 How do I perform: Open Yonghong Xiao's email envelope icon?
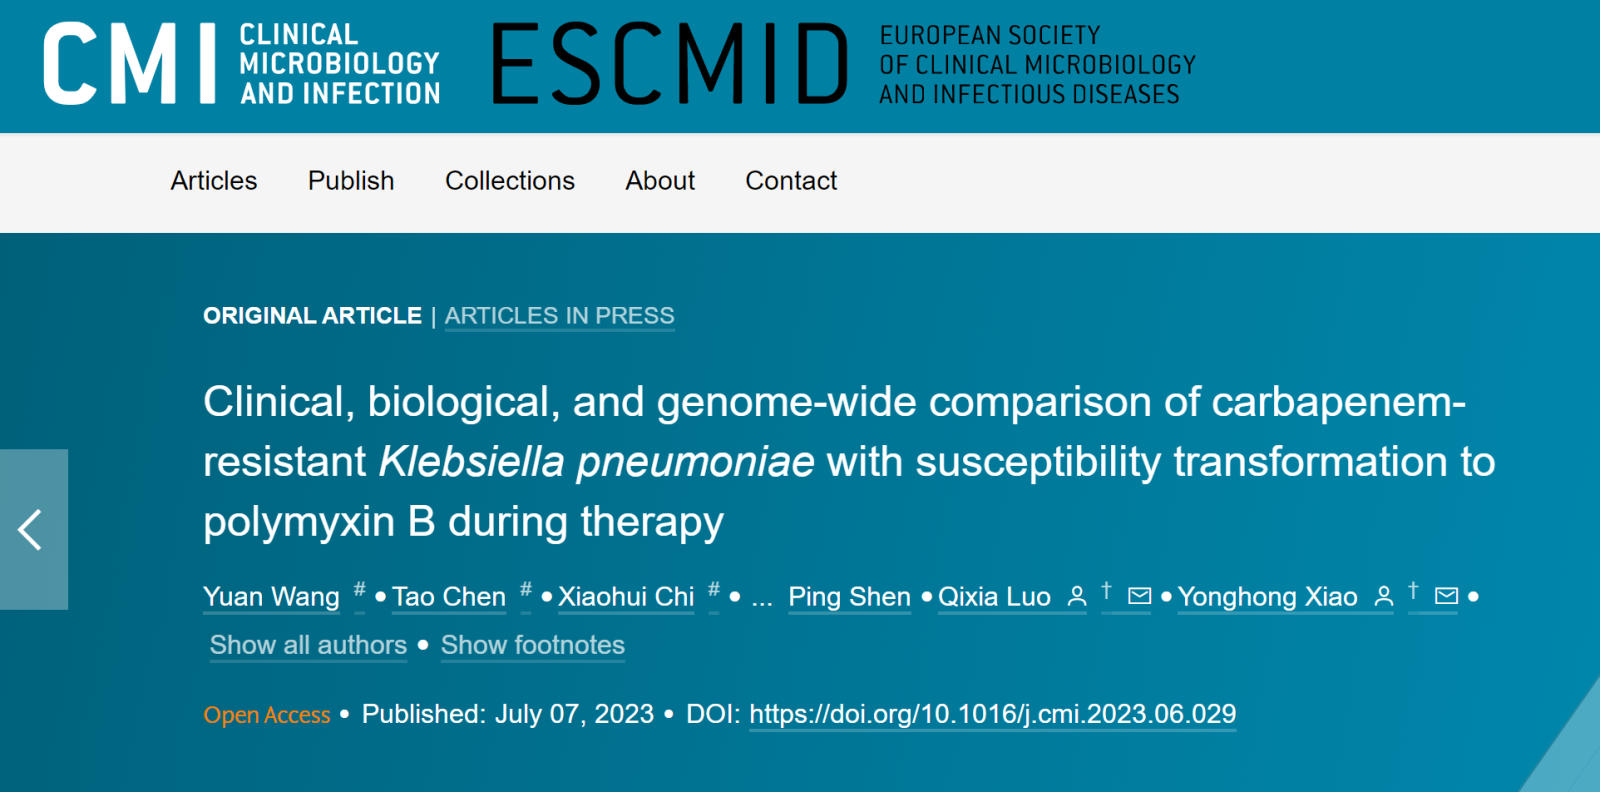pos(1446,596)
